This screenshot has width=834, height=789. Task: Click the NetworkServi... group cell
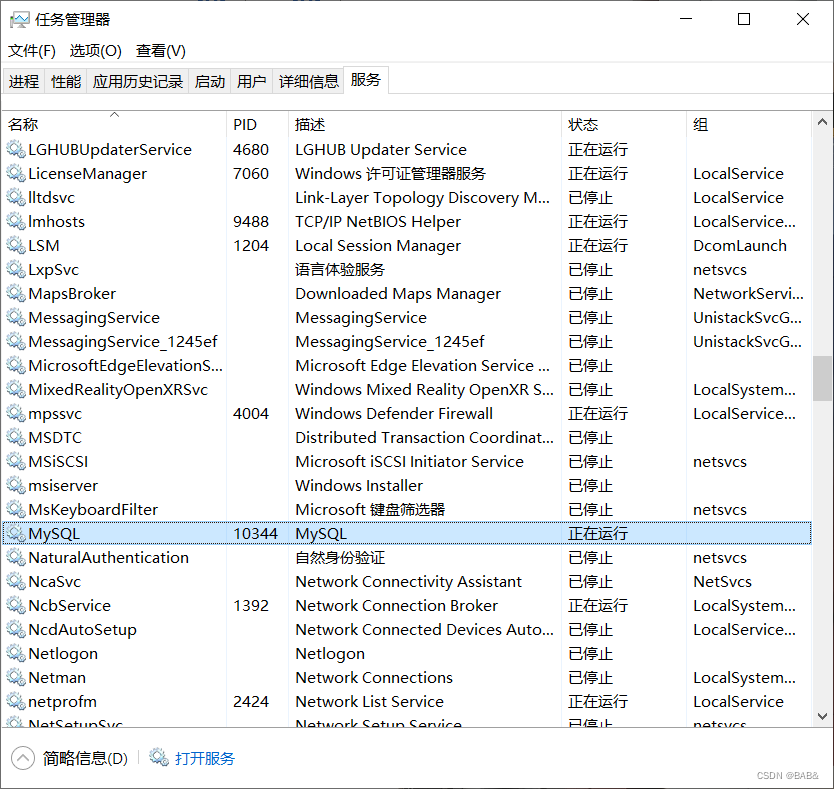coord(748,293)
